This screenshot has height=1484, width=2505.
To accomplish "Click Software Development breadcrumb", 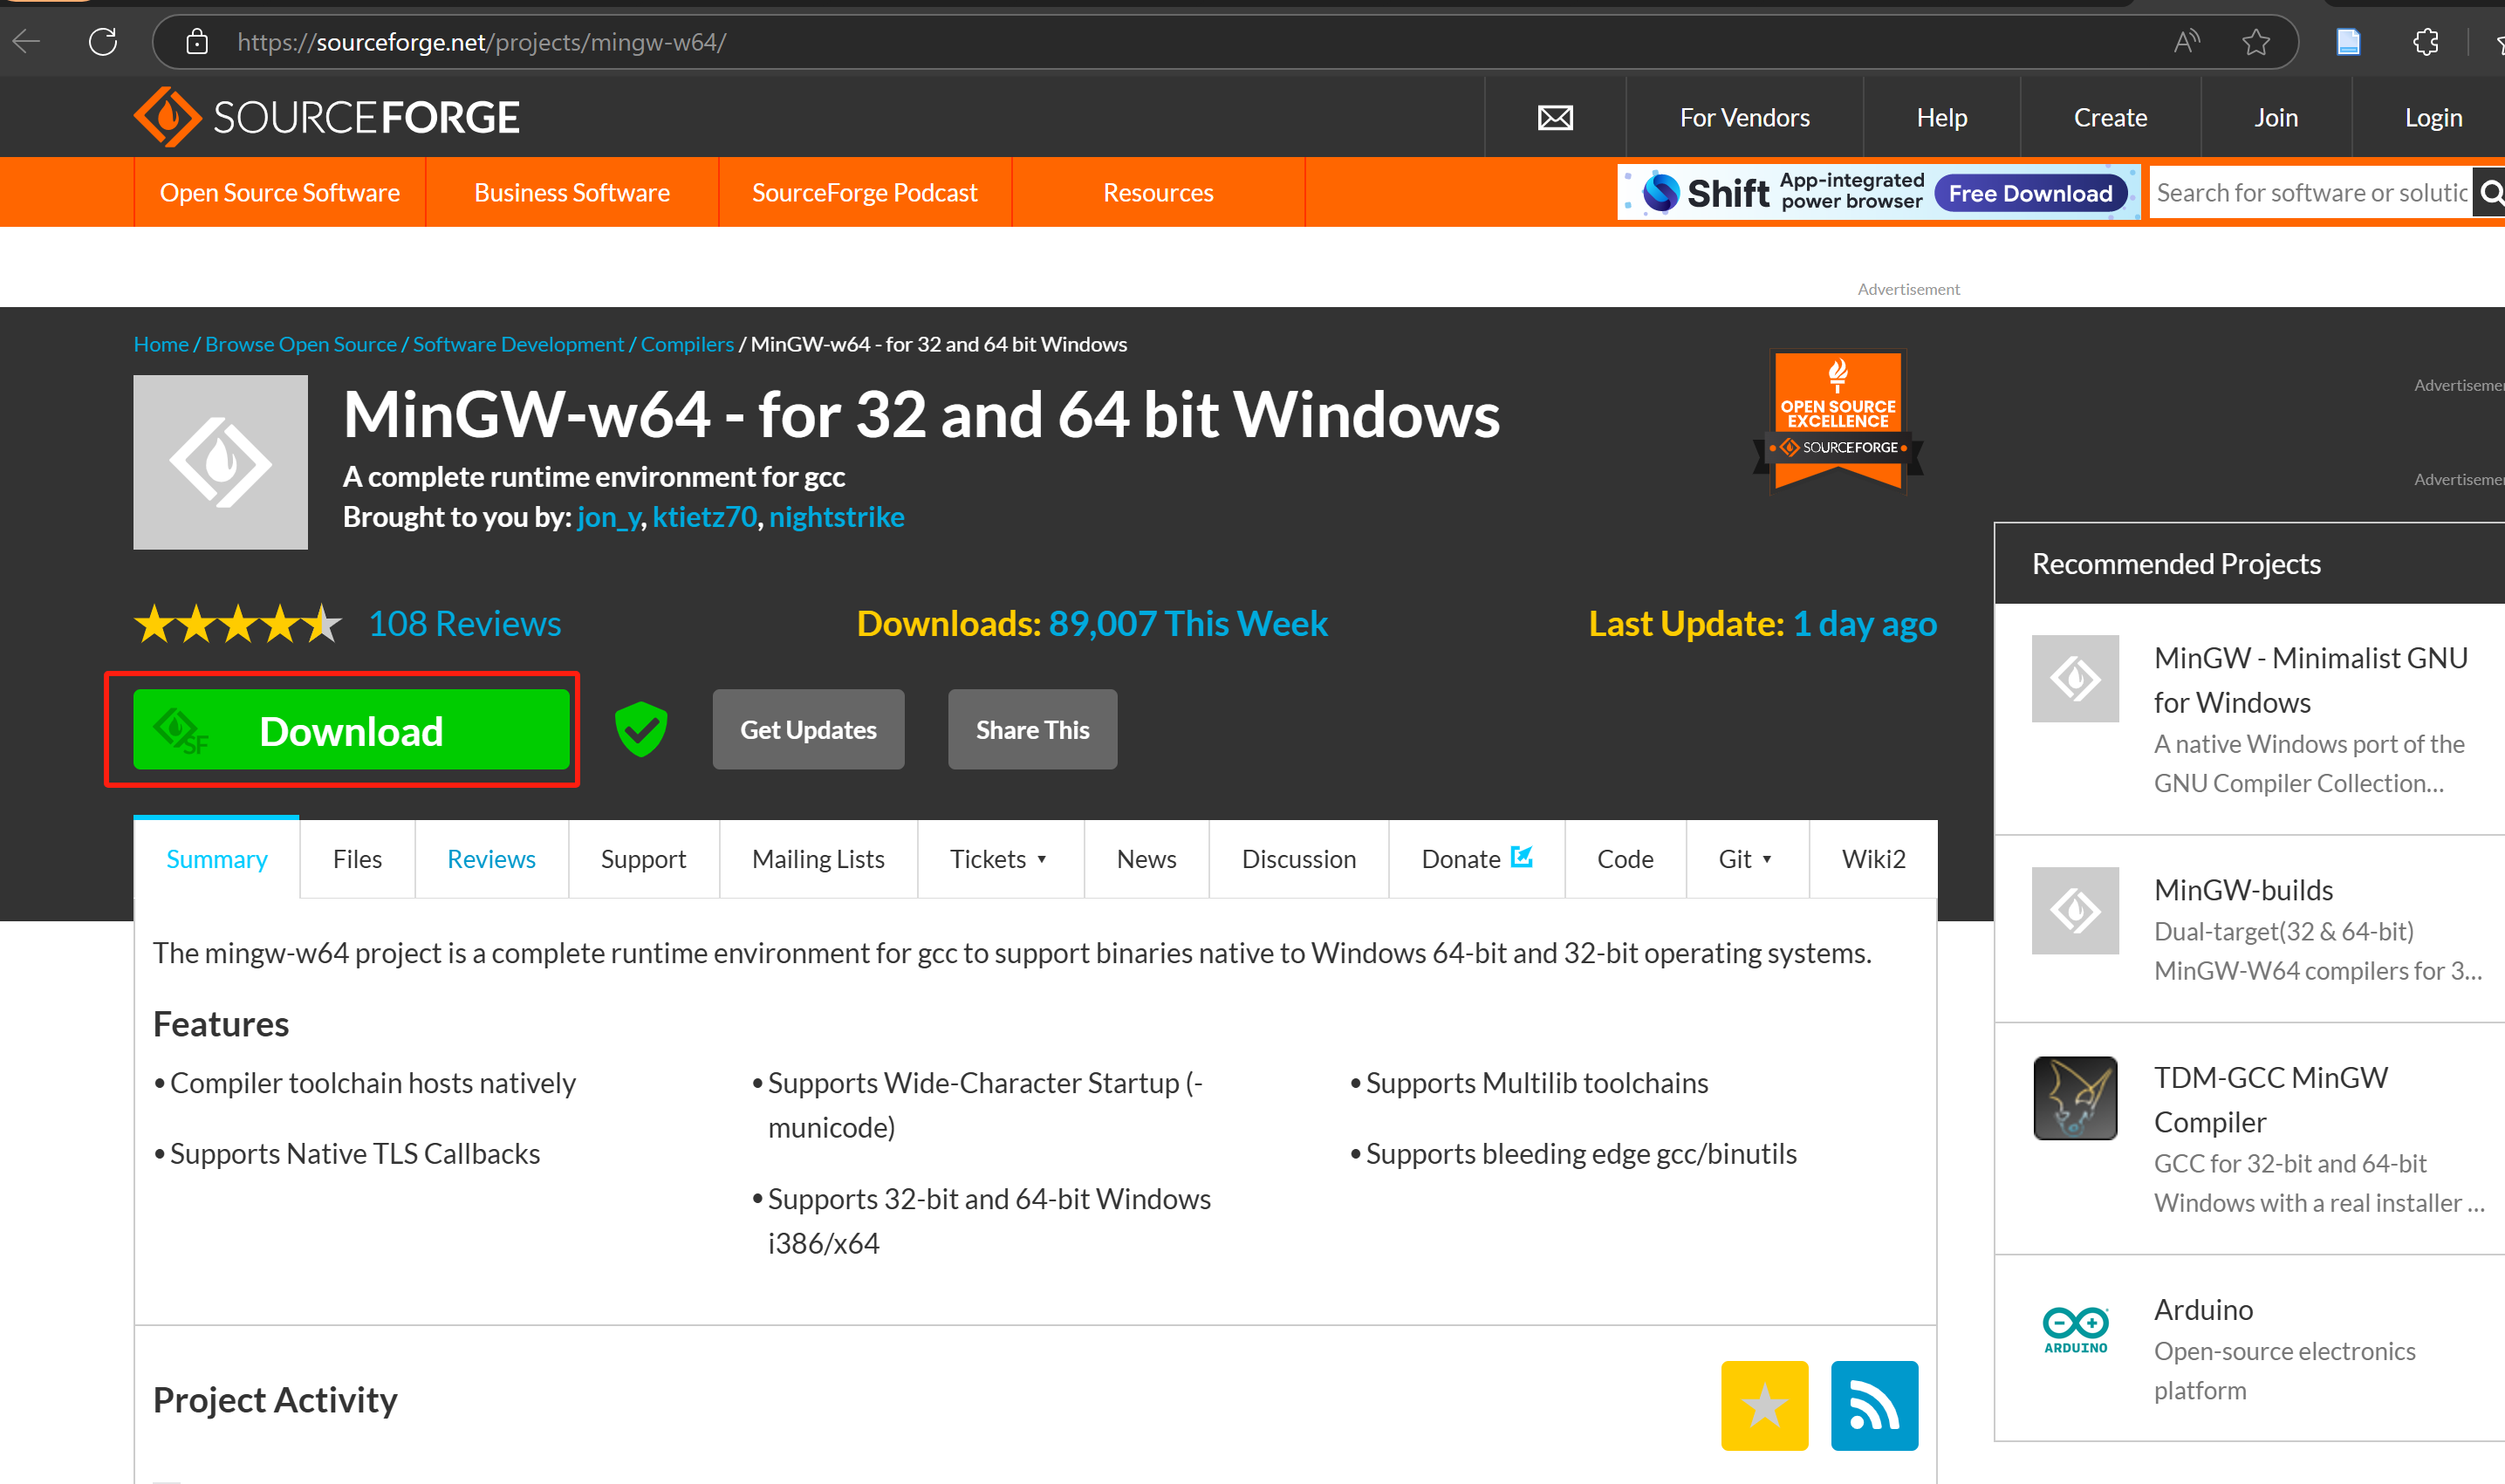I will point(518,344).
